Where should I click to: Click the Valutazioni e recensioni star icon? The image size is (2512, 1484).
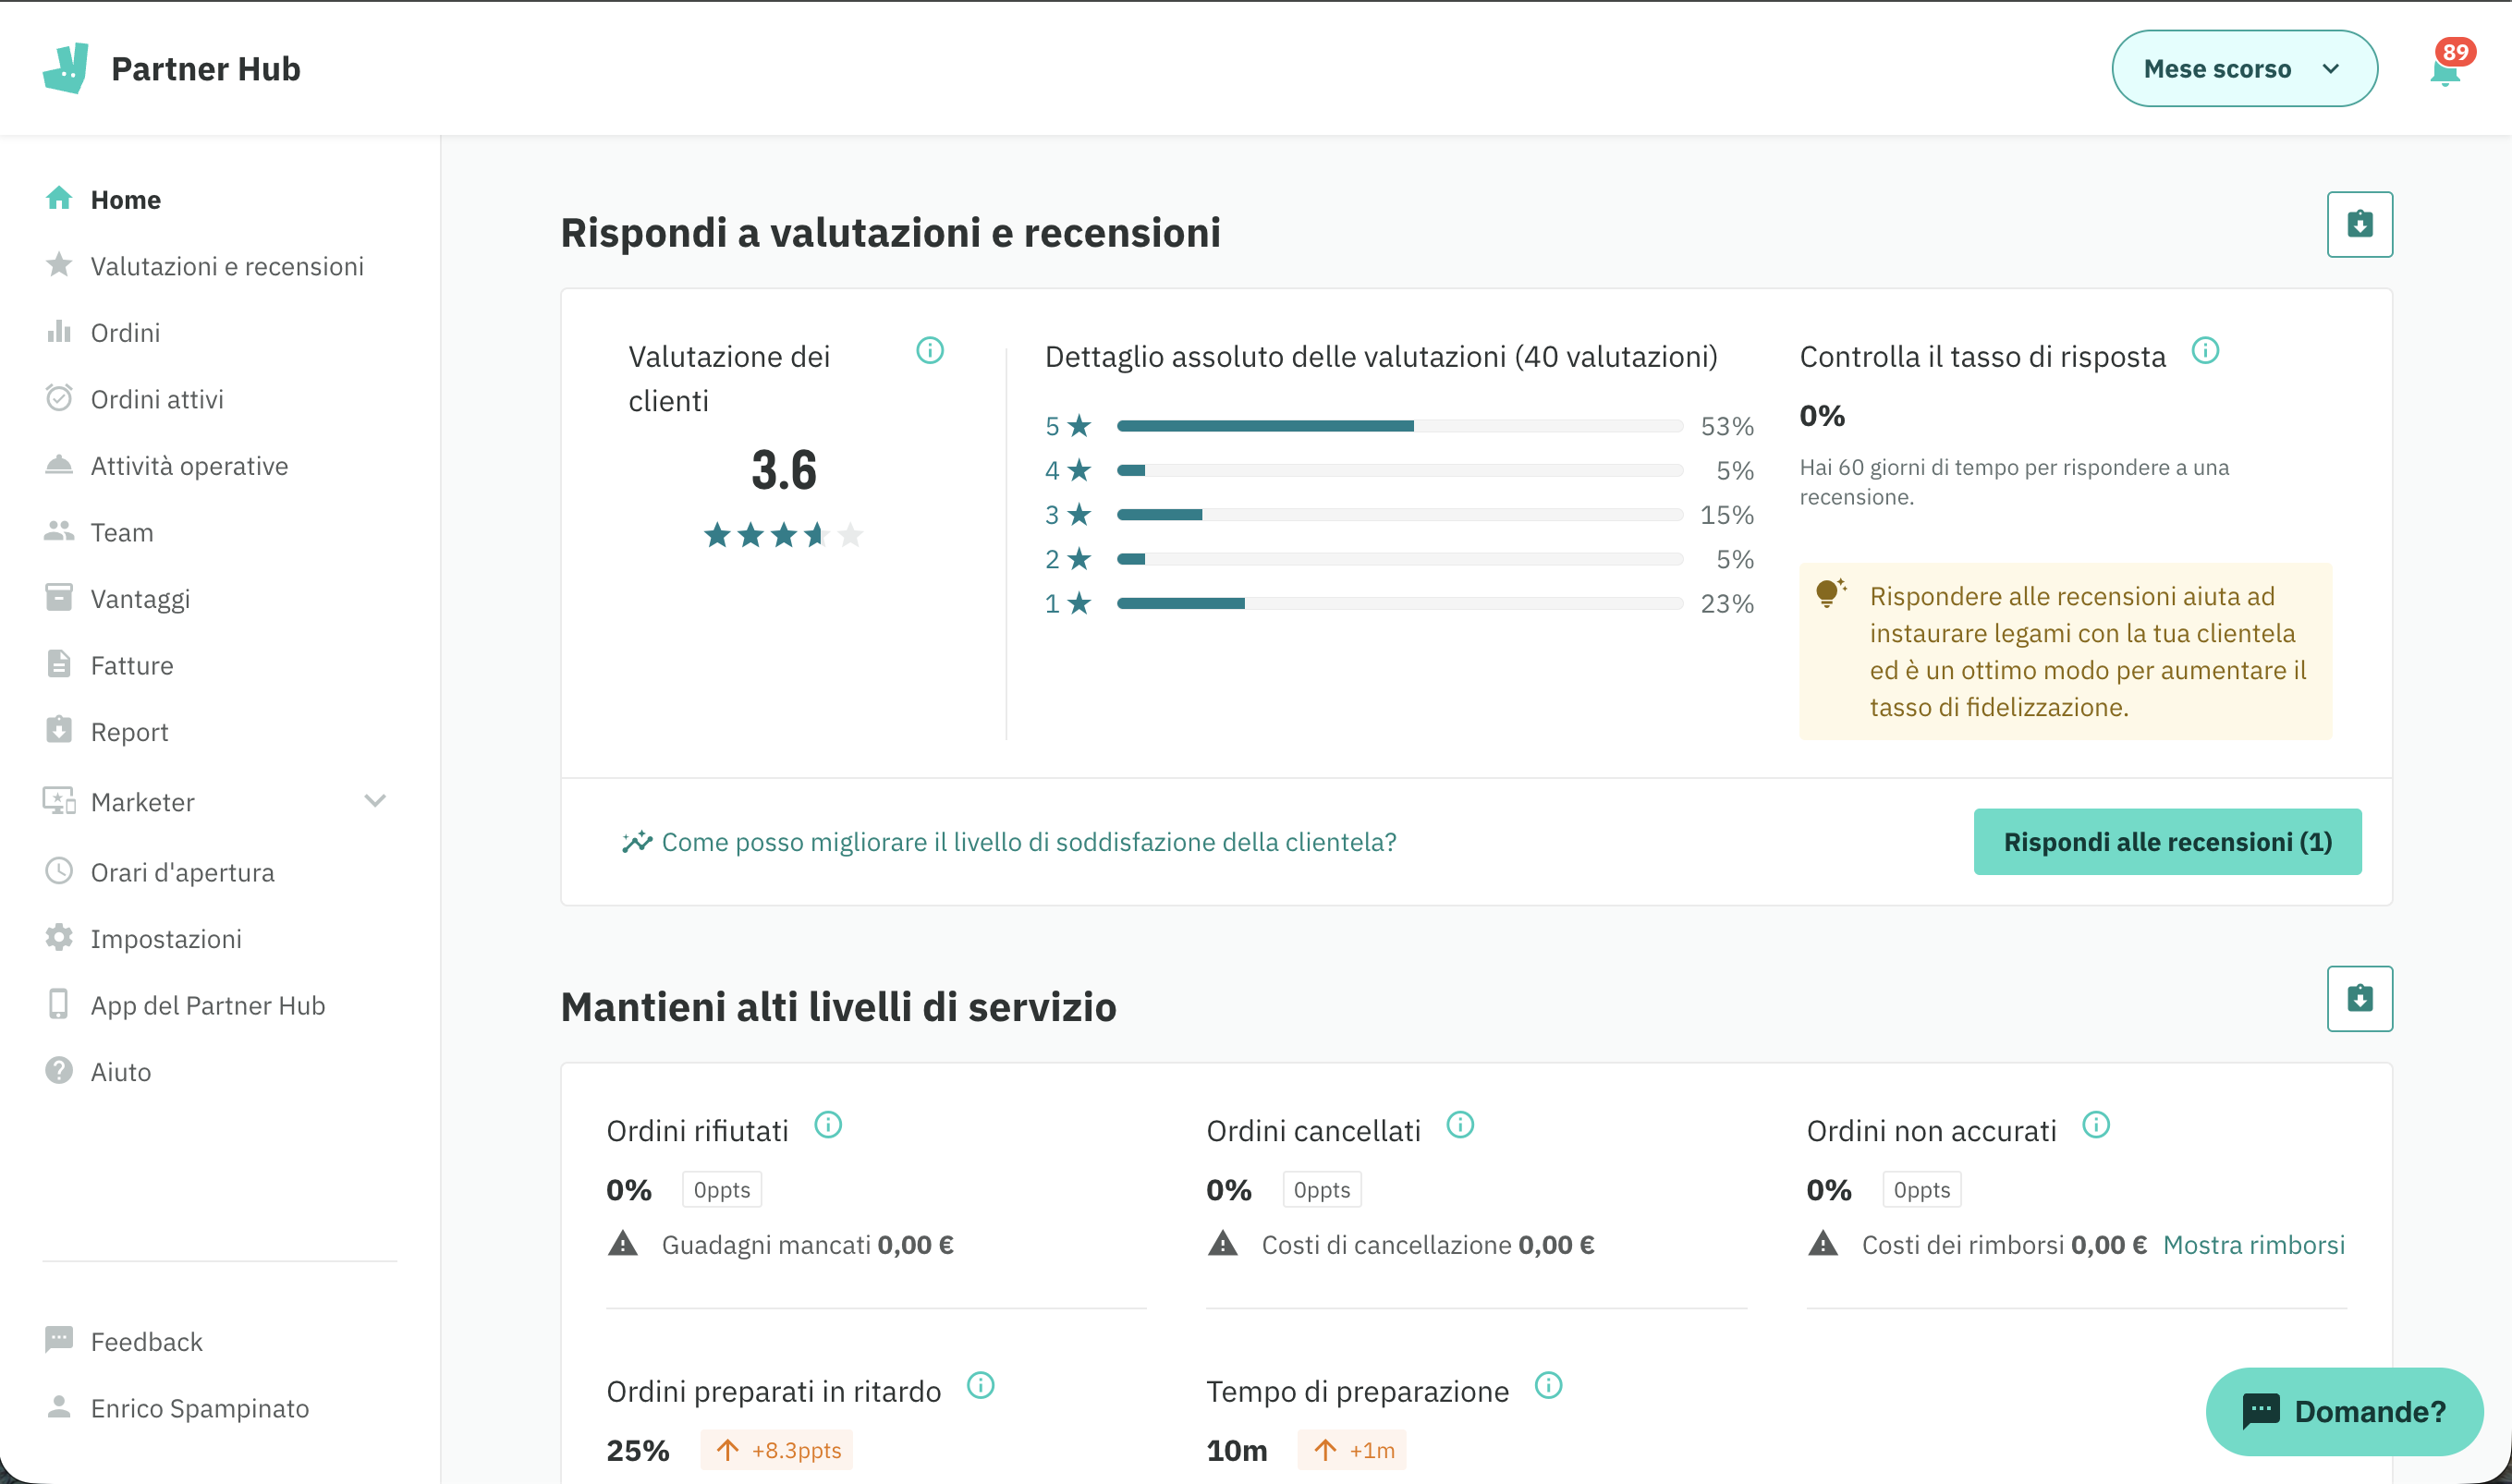59,264
